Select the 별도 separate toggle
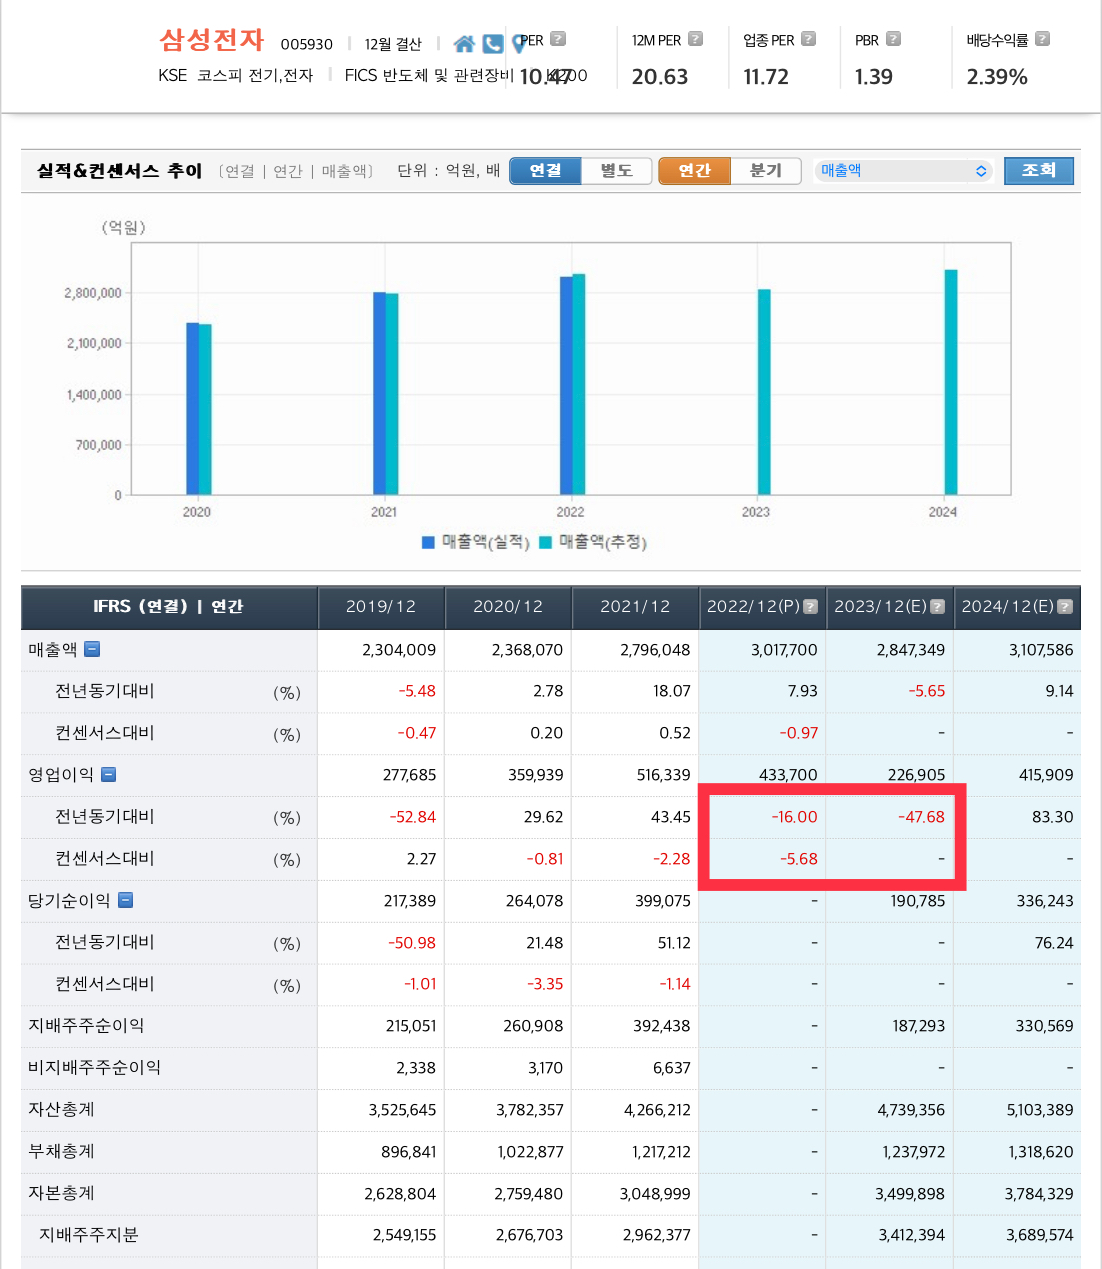 [616, 171]
